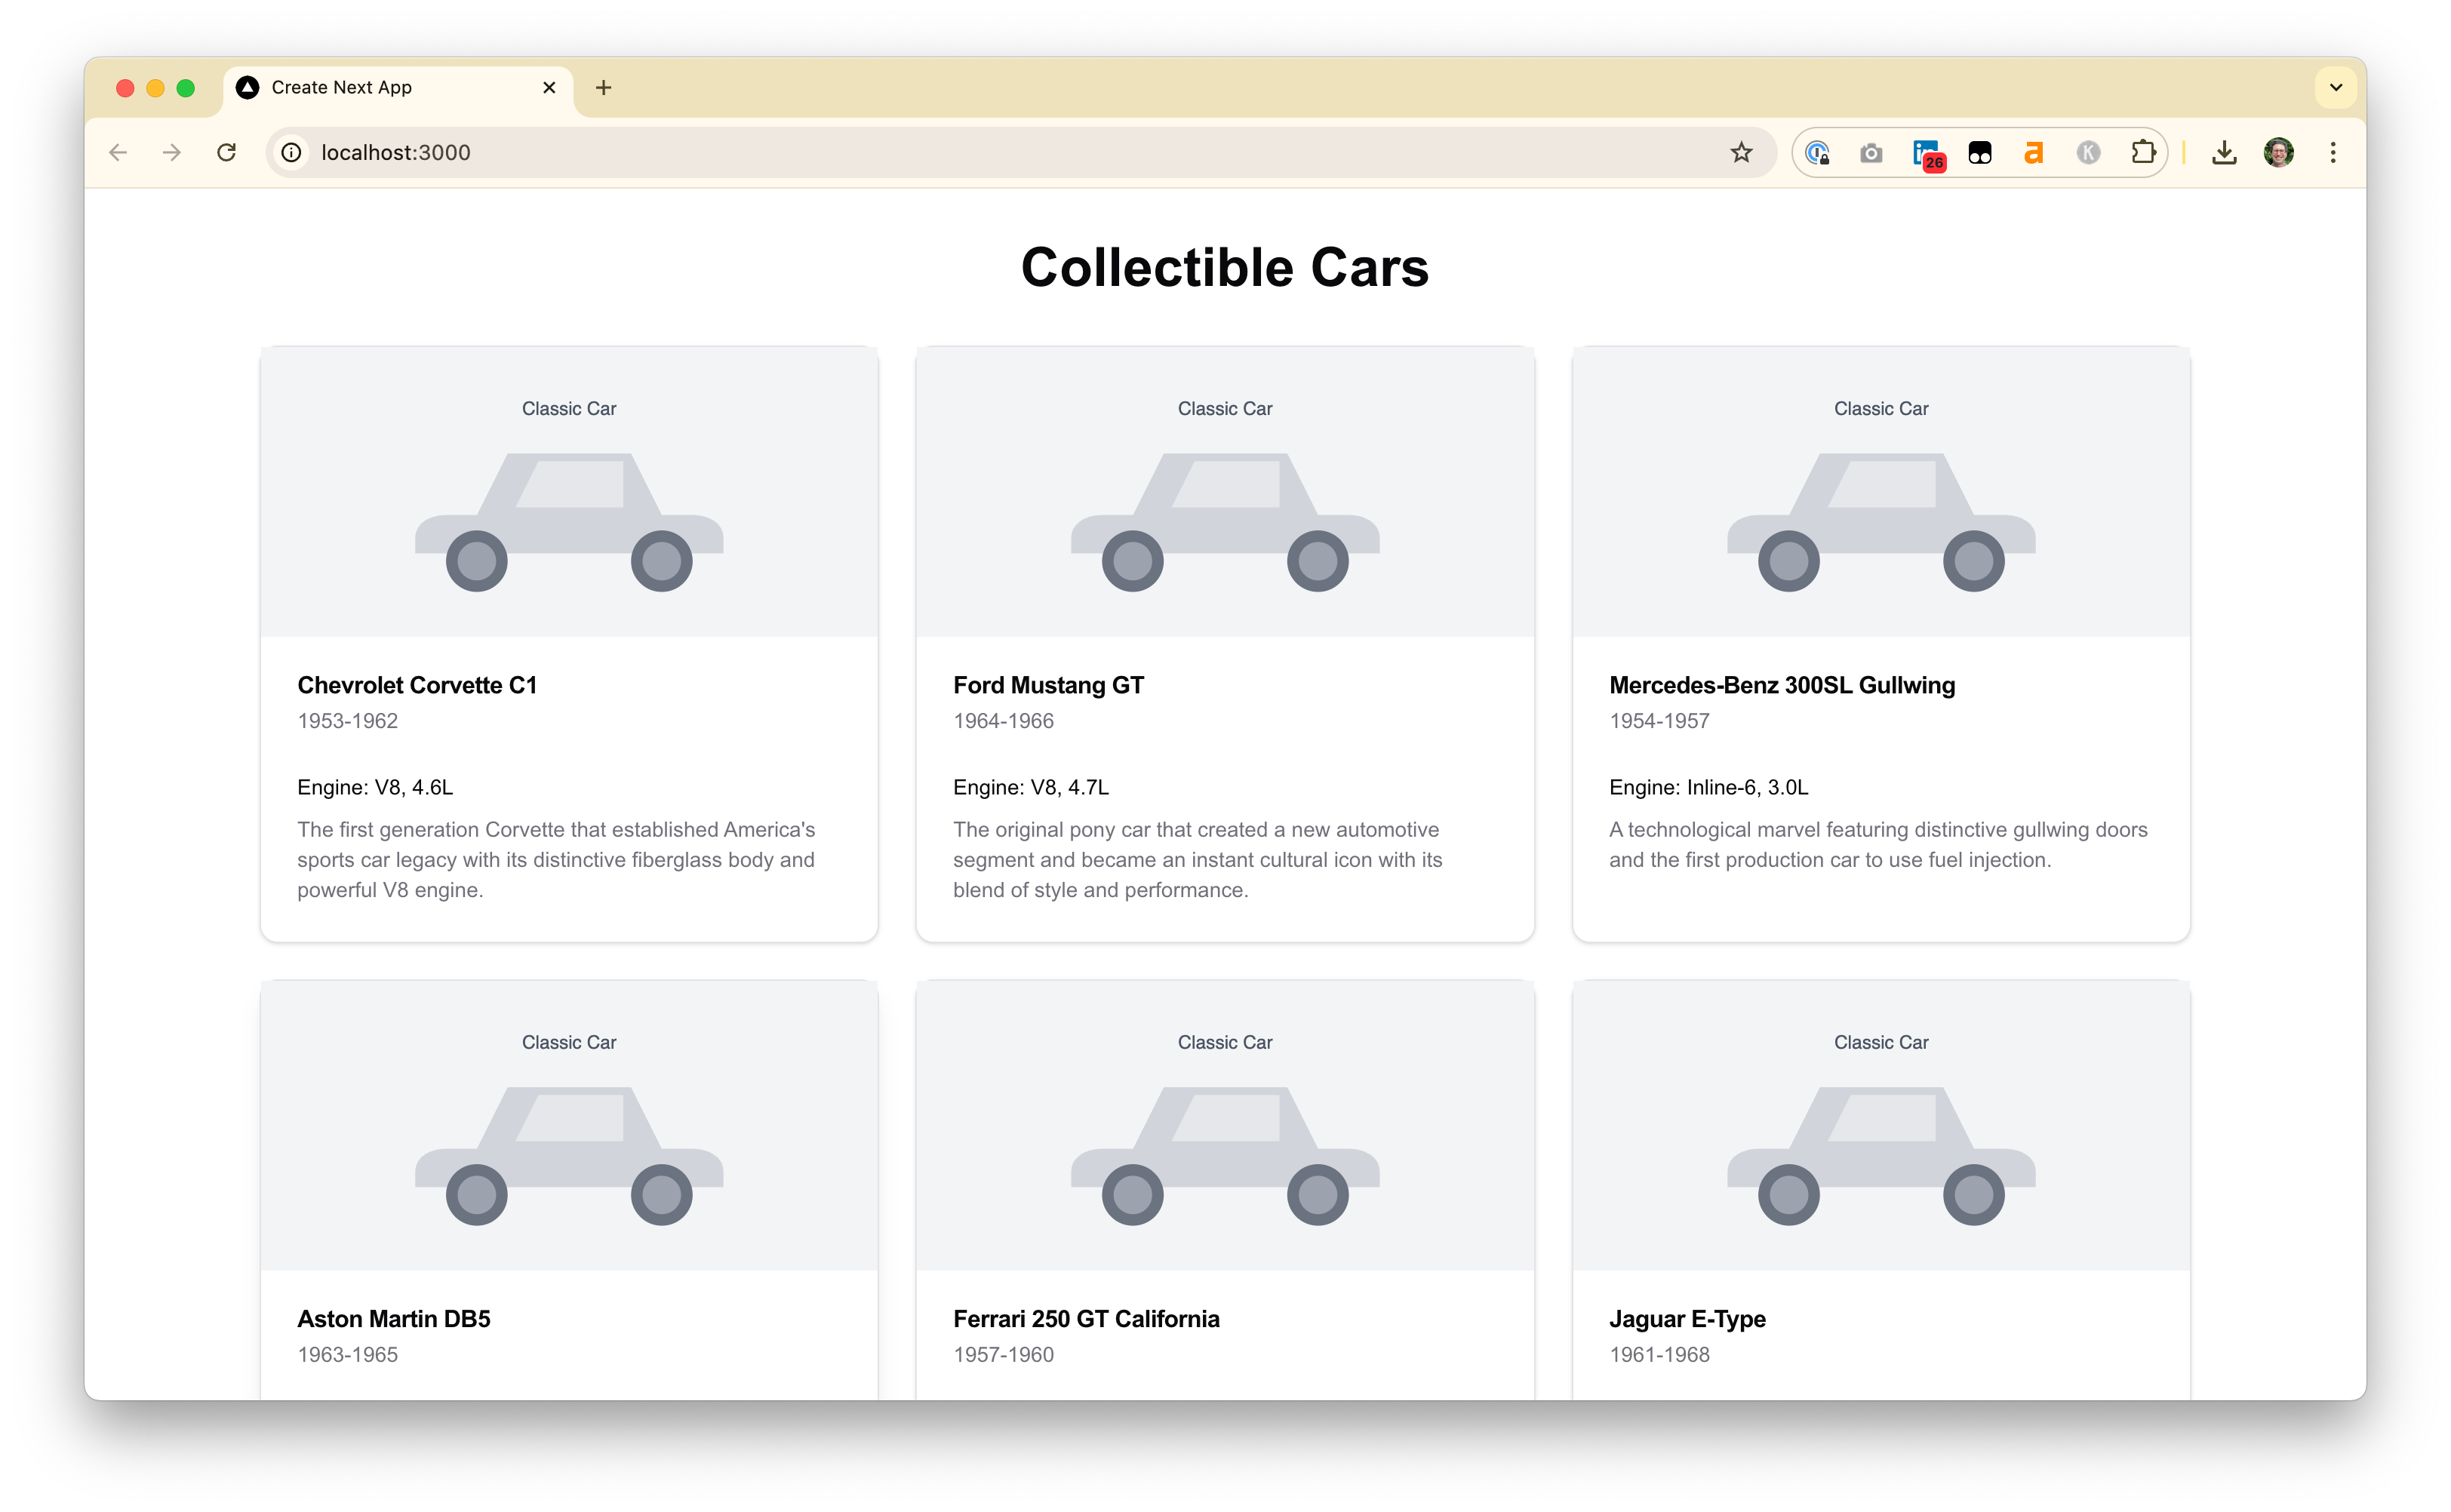Click the browser page refresh button
This screenshot has height=1512, width=2451.
(x=228, y=152)
